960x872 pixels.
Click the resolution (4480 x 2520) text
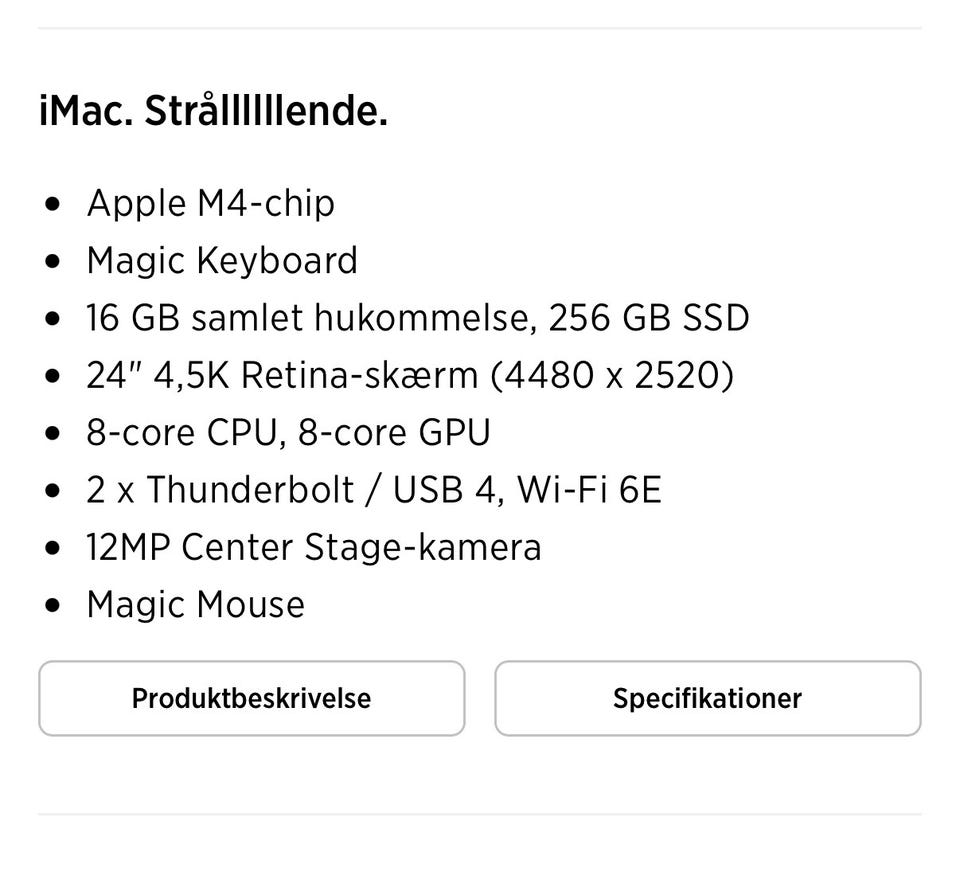click(612, 376)
